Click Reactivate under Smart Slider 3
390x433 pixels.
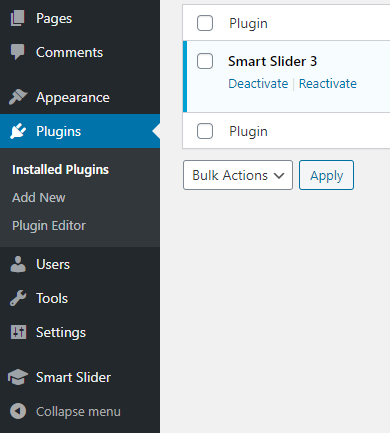click(x=328, y=83)
